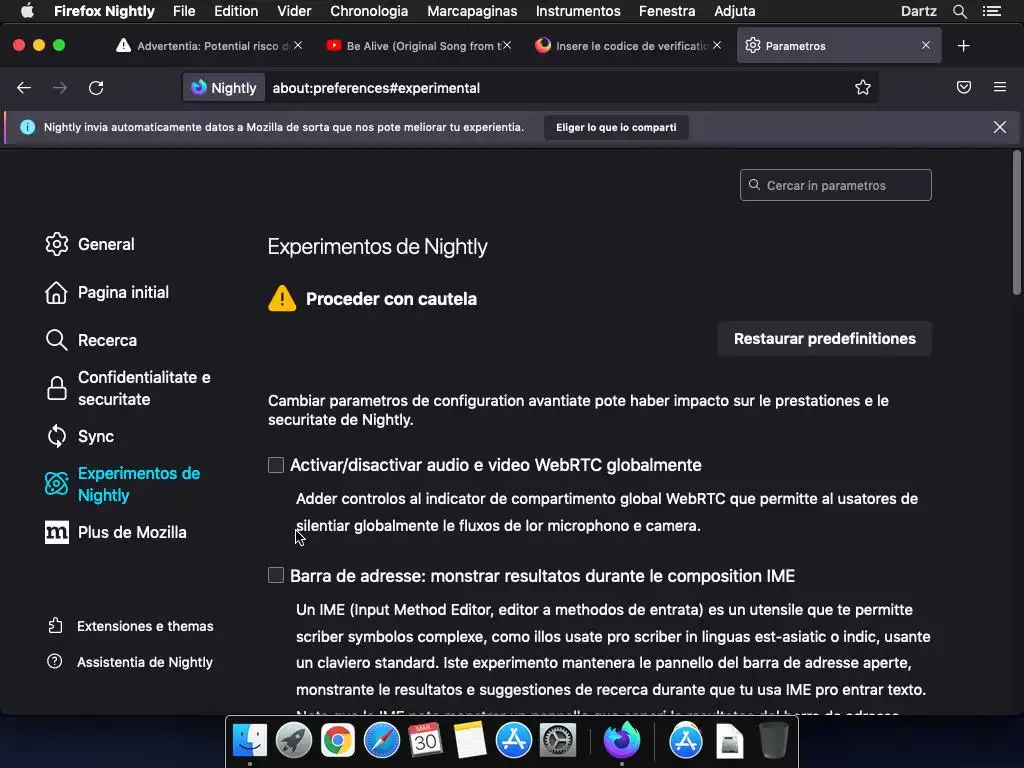Click the info icon in the notification bar
Viewport: 1024px width, 768px height.
[x=27, y=127]
